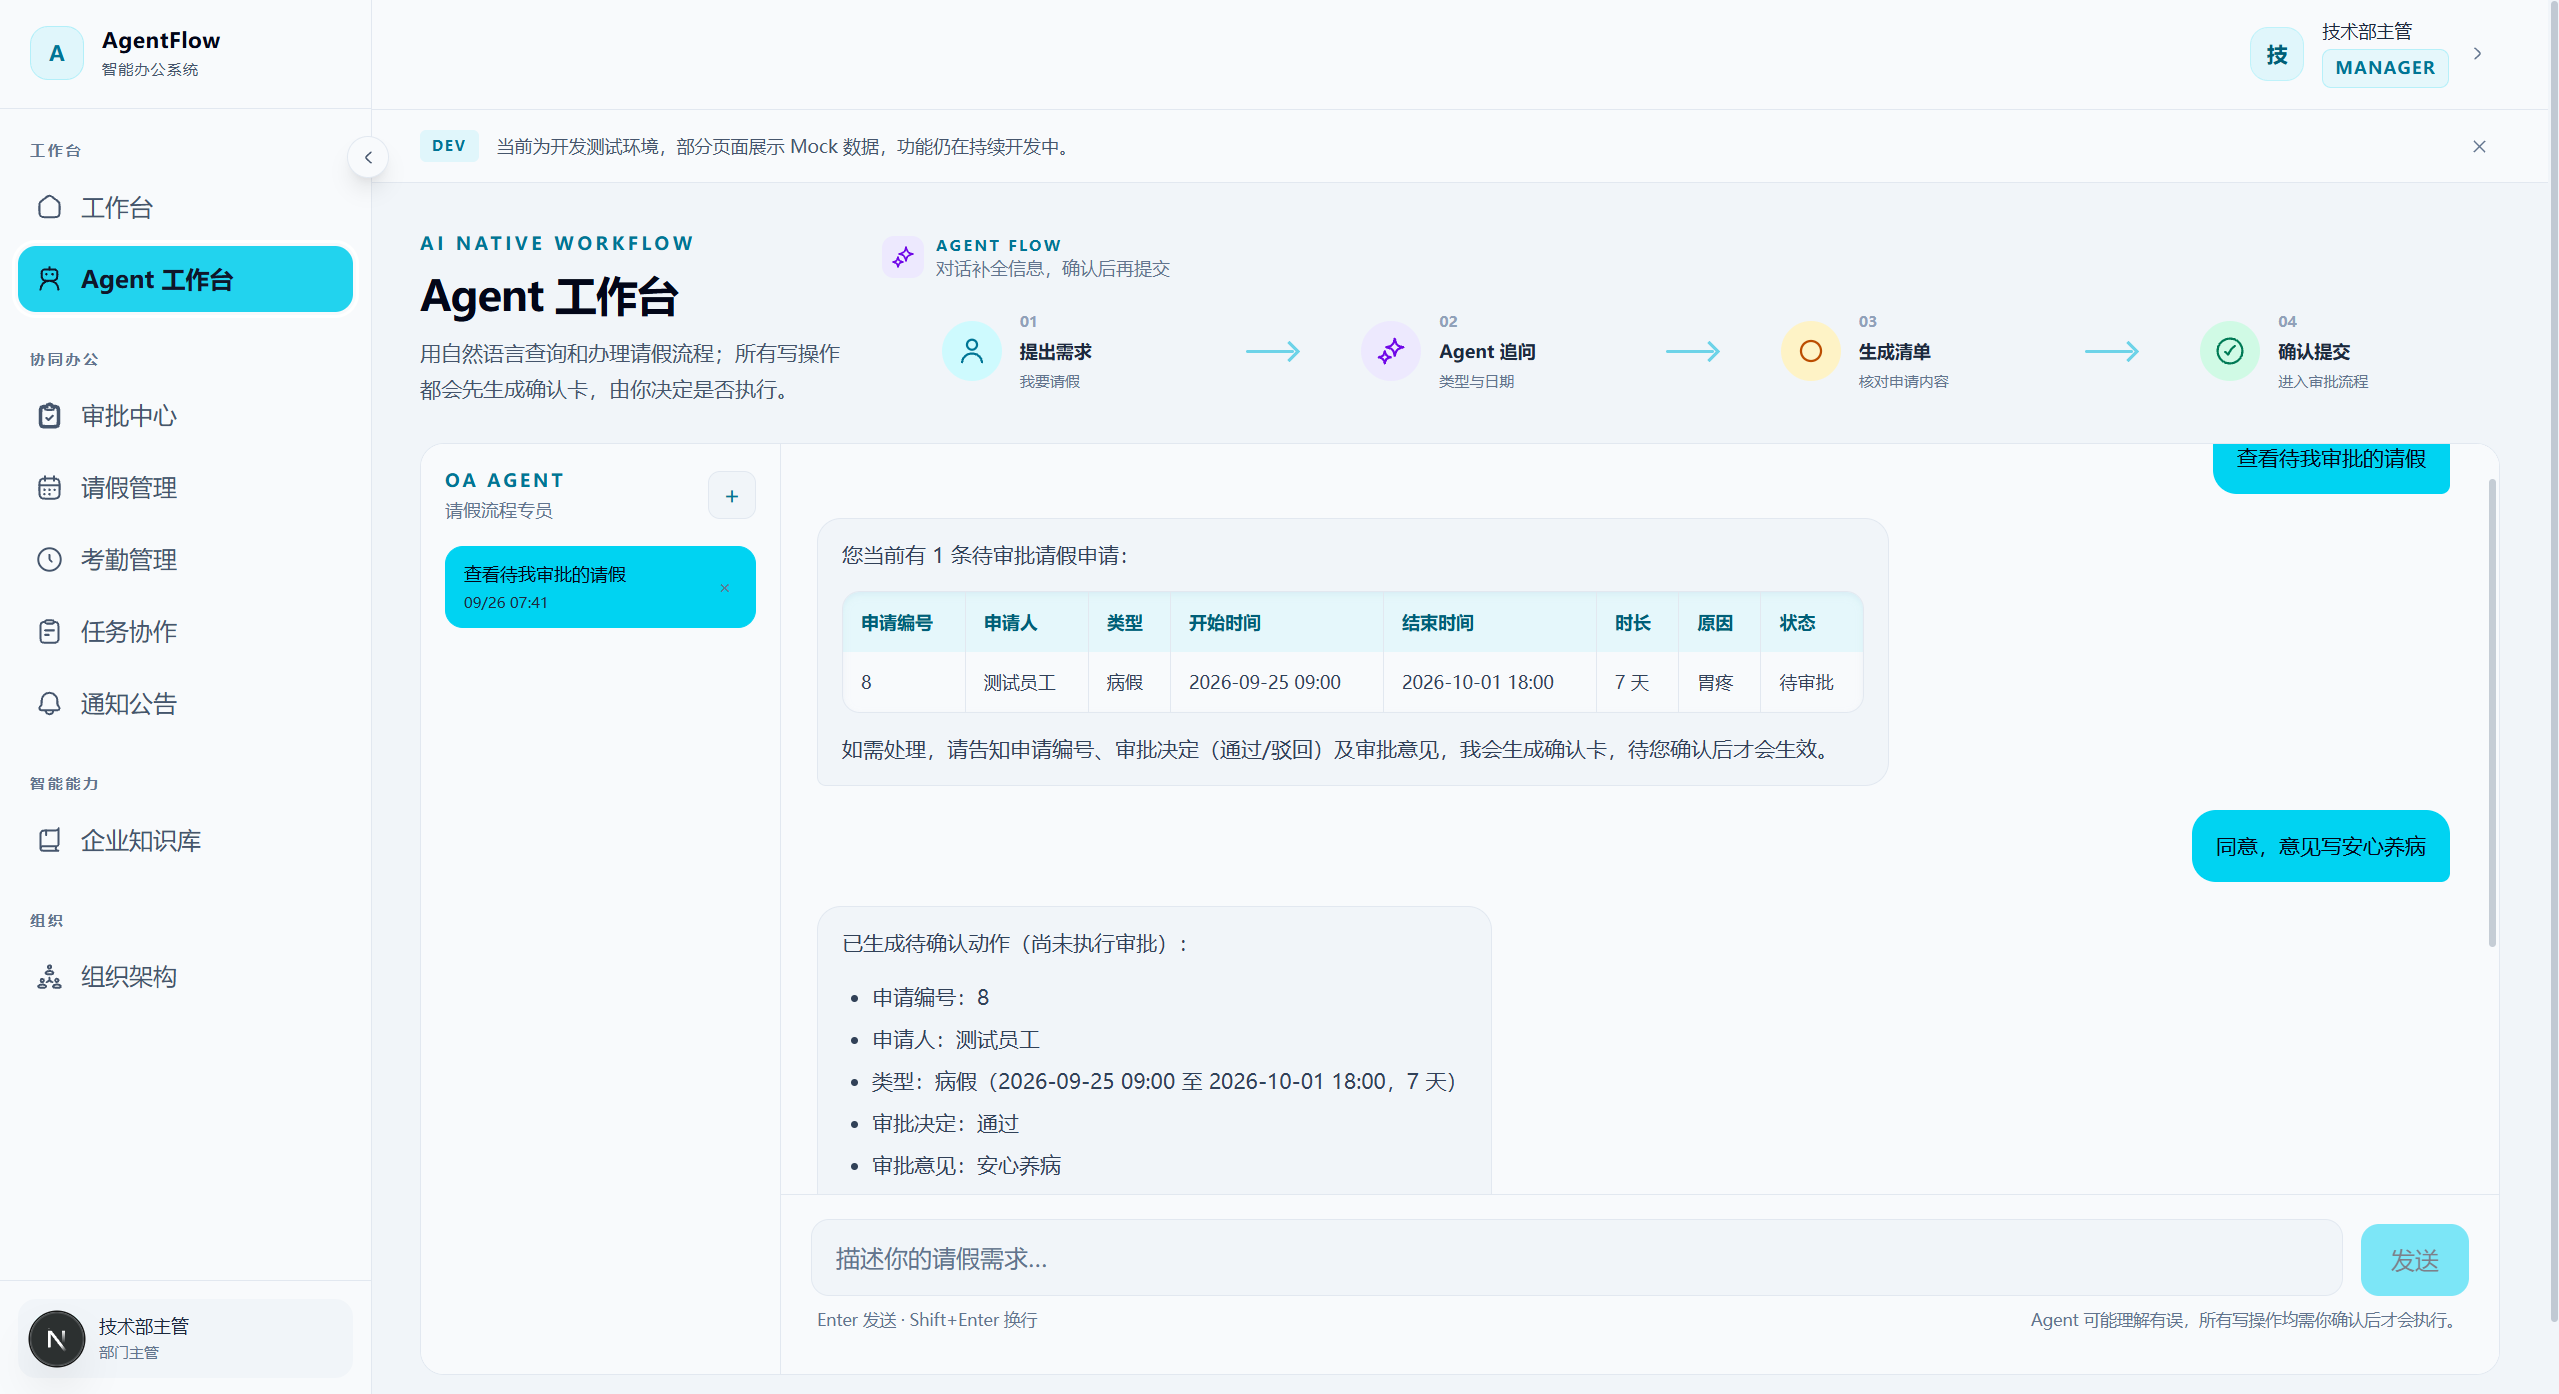Go to 请假管理 page
Image resolution: width=2559 pixels, height=1394 pixels.
click(185, 488)
